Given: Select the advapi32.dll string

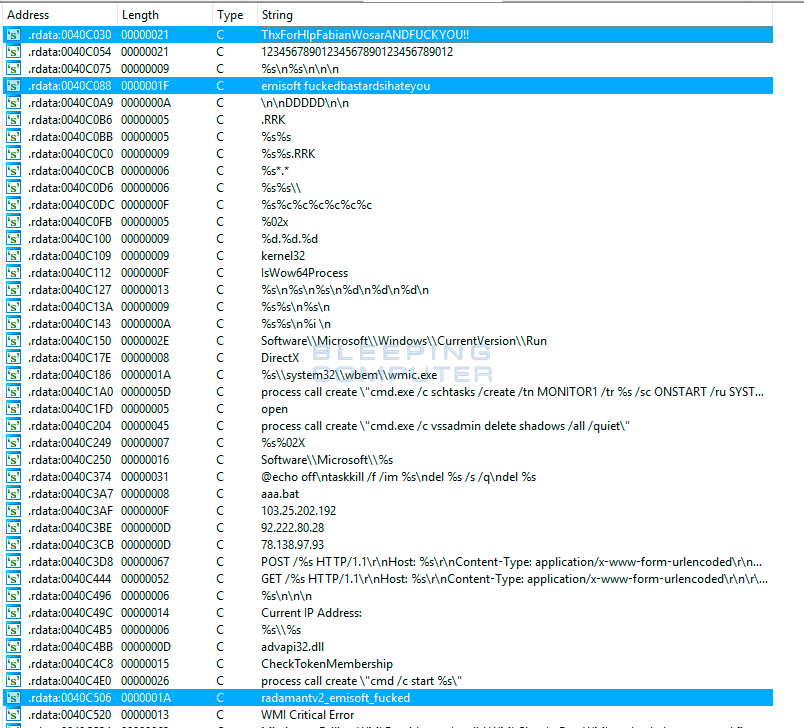Looking at the screenshot, I should point(293,647).
